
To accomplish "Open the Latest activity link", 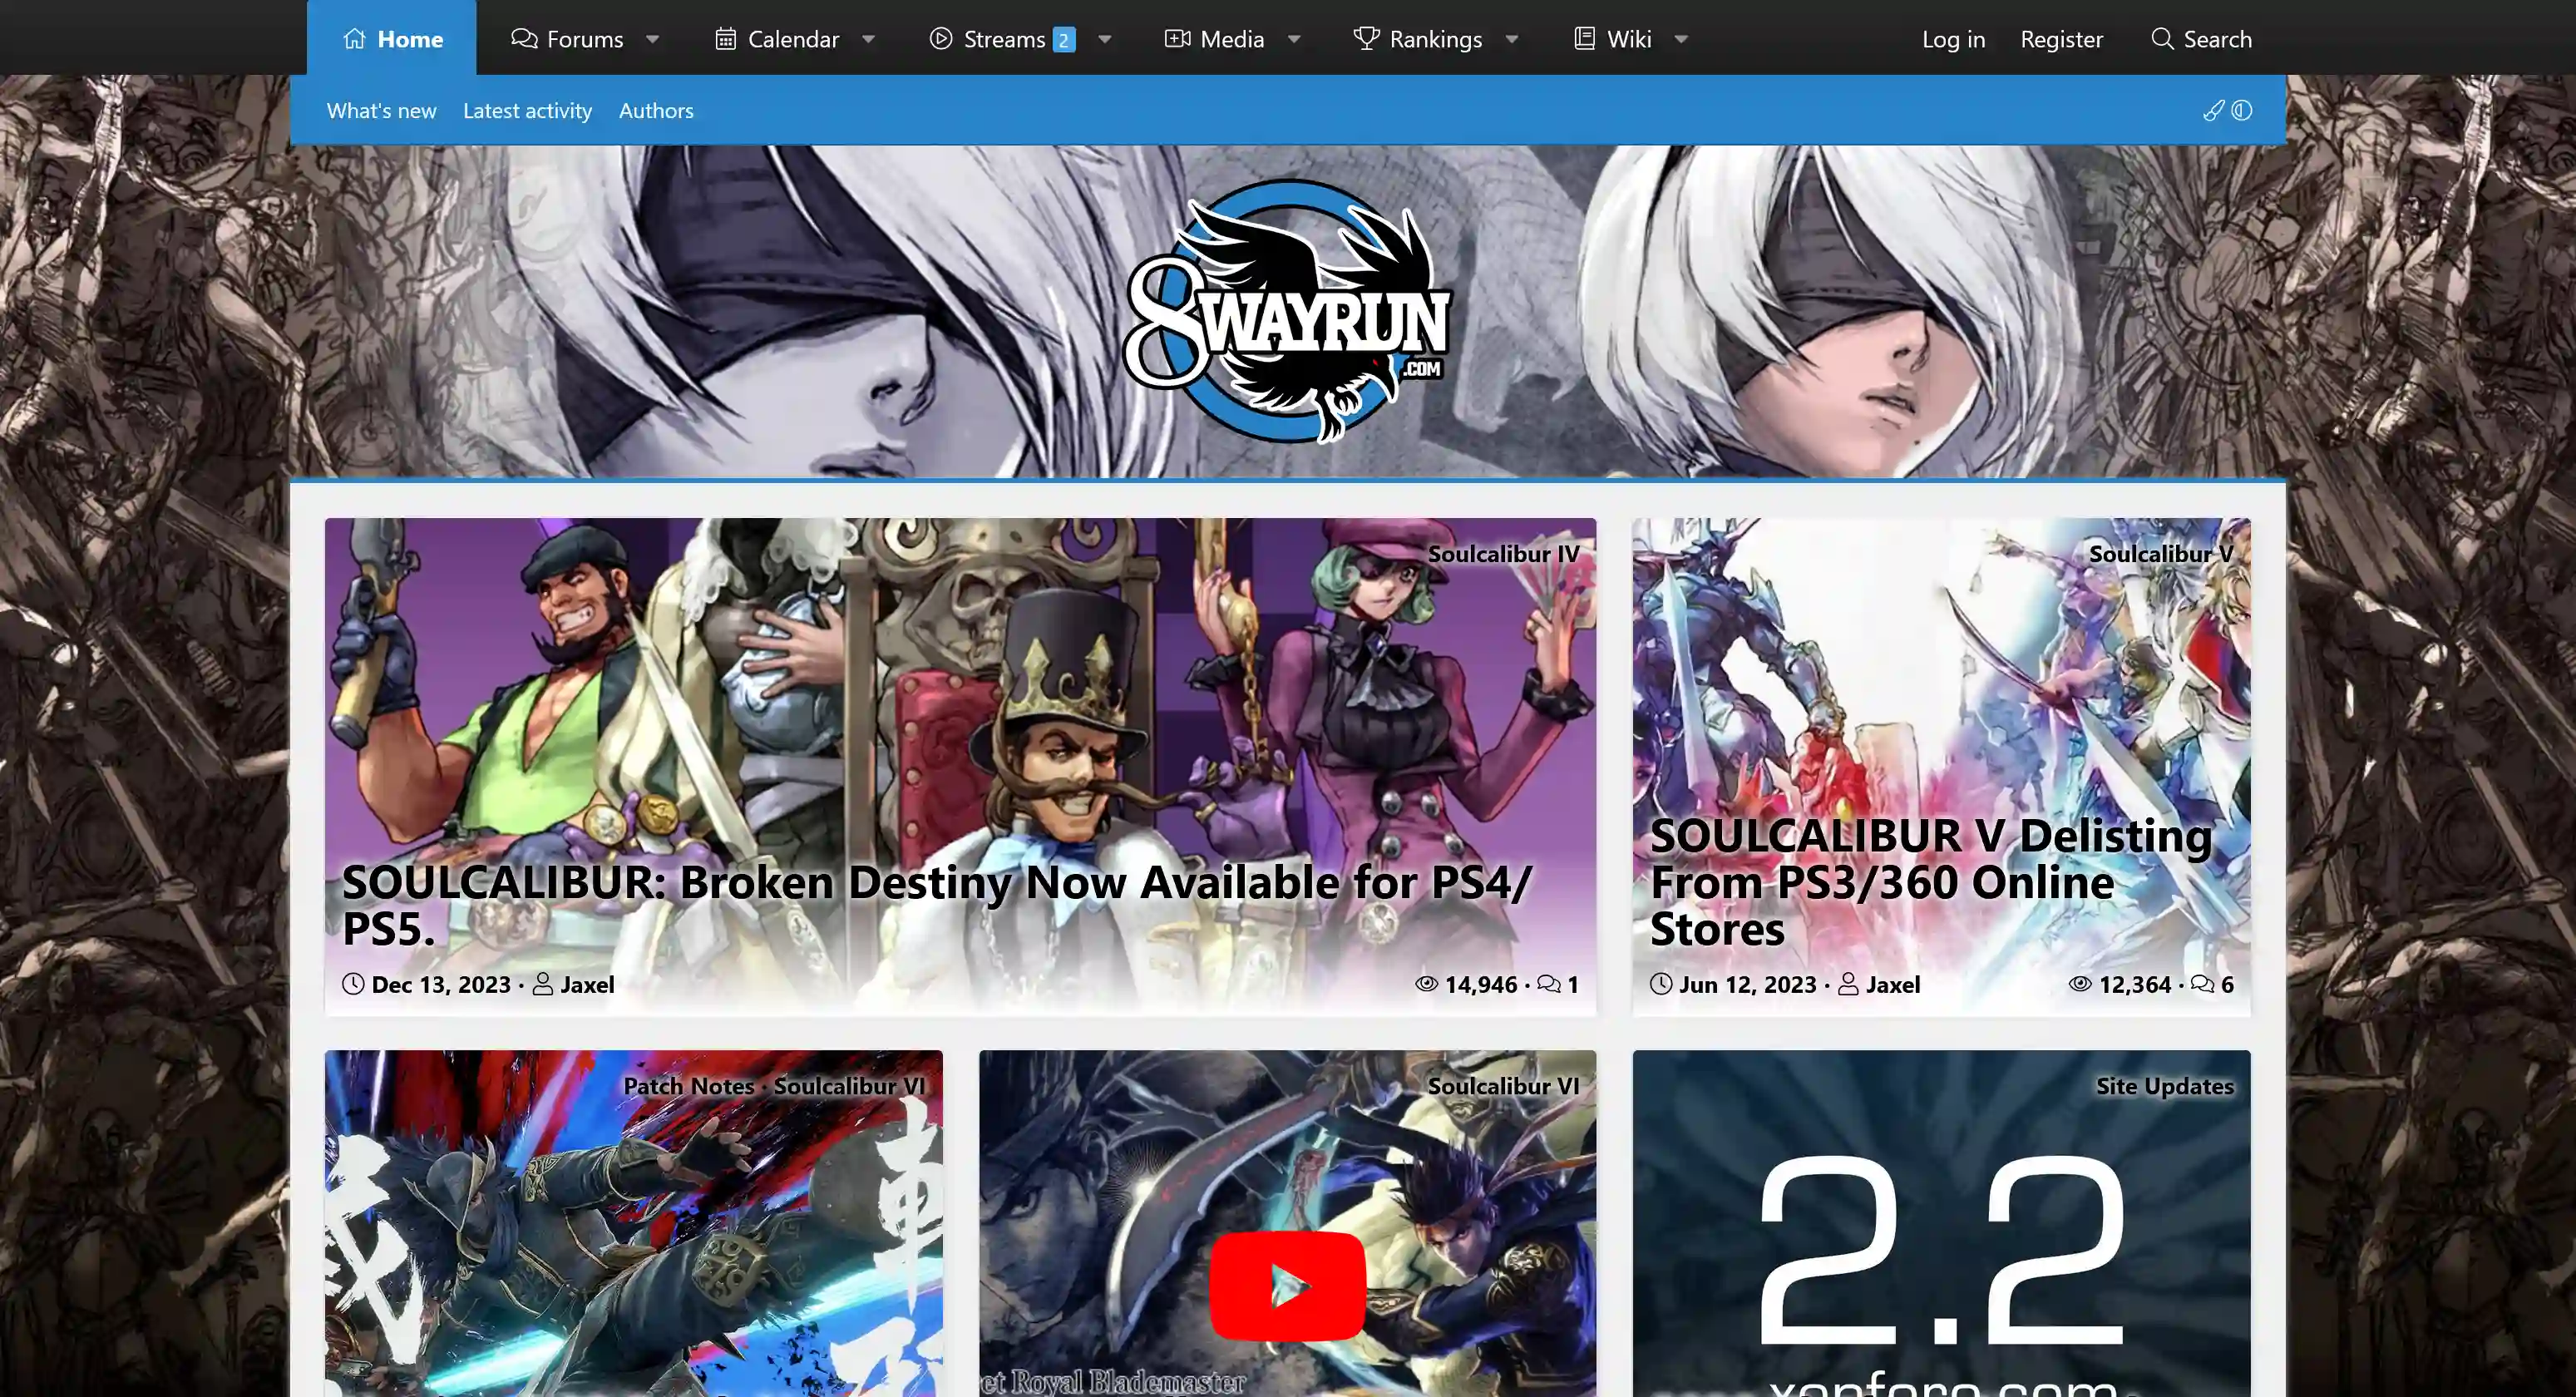I will [527, 110].
